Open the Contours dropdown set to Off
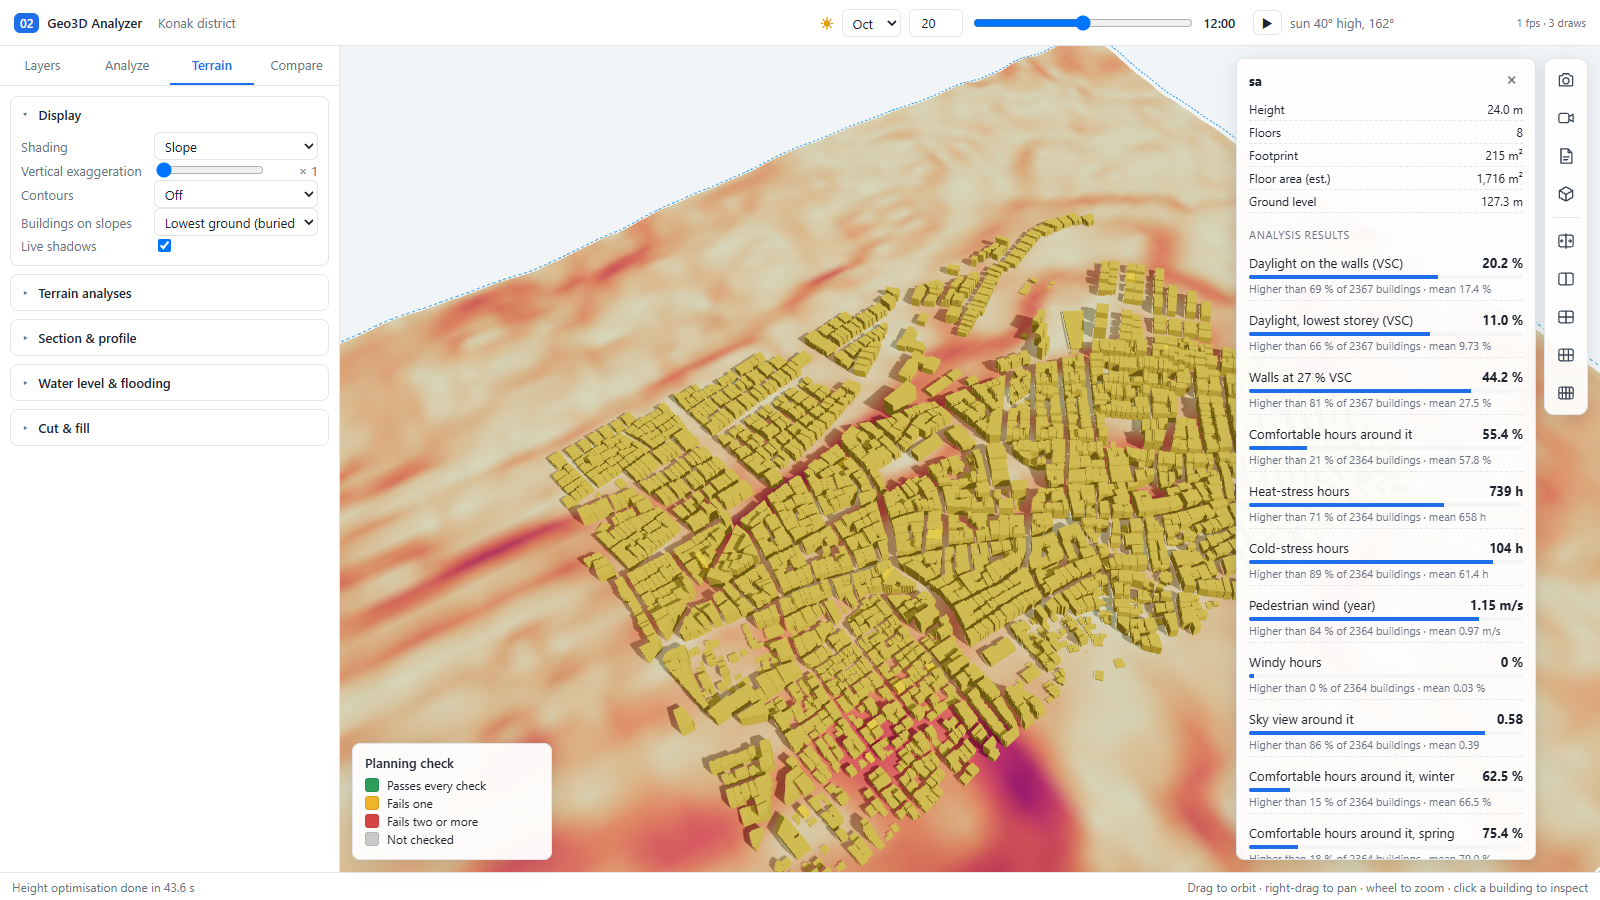 tap(236, 195)
